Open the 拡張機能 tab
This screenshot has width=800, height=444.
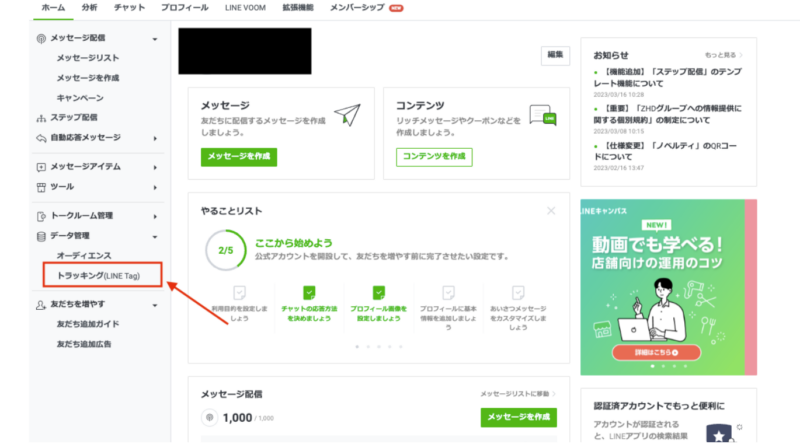298,8
